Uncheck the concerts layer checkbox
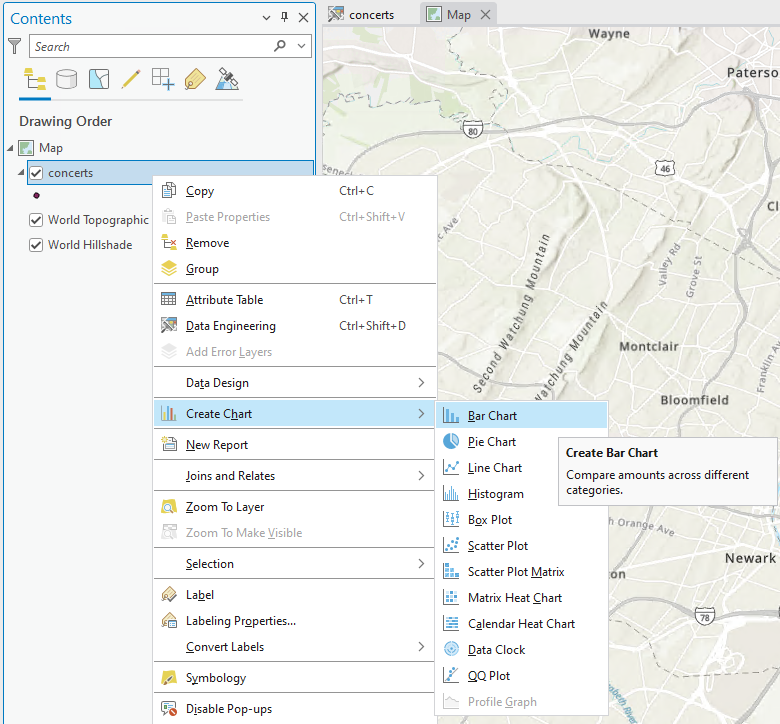This screenshot has height=724, width=780. point(37,173)
